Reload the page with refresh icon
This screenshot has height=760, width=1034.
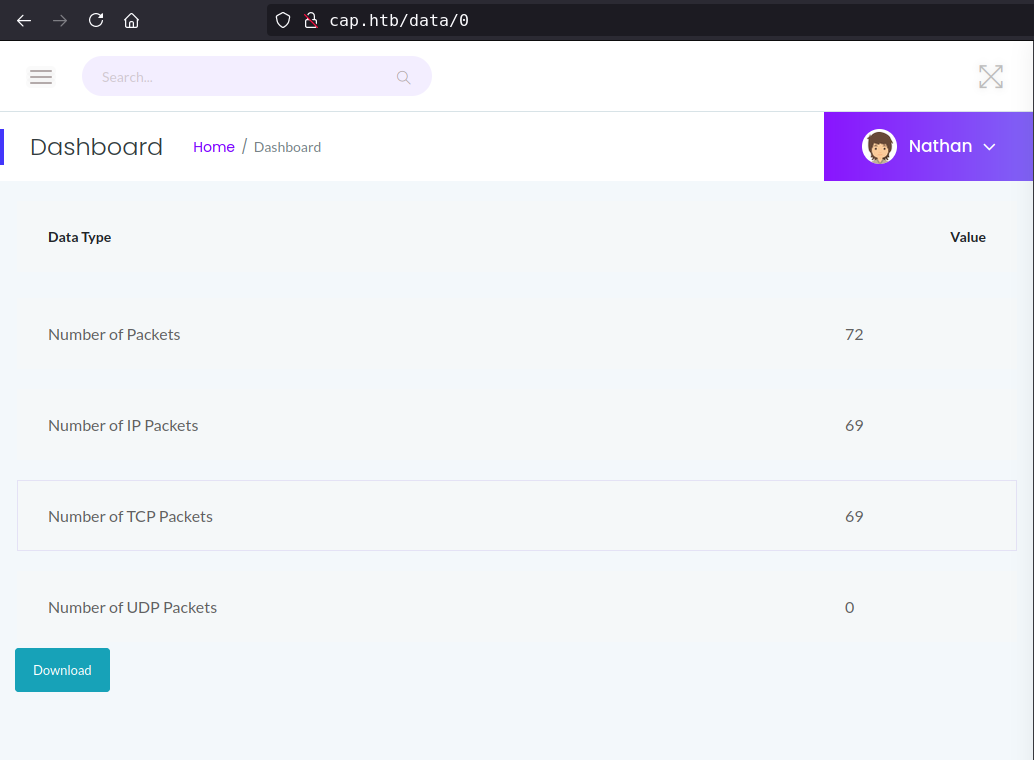(x=96, y=20)
